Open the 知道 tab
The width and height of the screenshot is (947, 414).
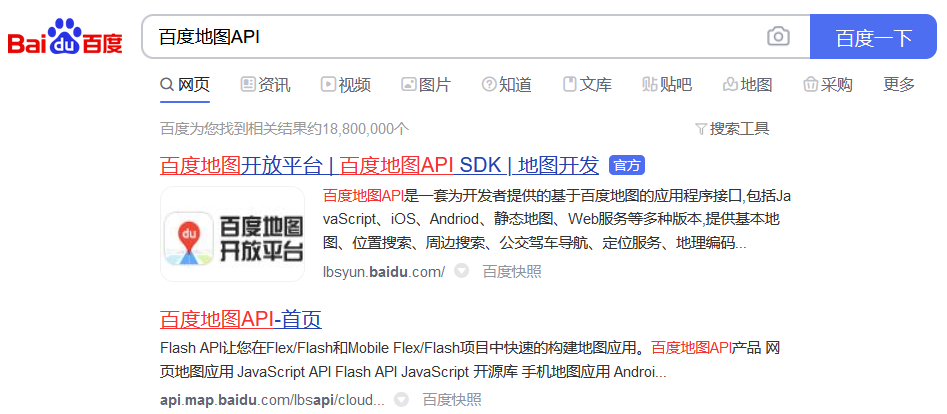pyautogui.click(x=507, y=85)
